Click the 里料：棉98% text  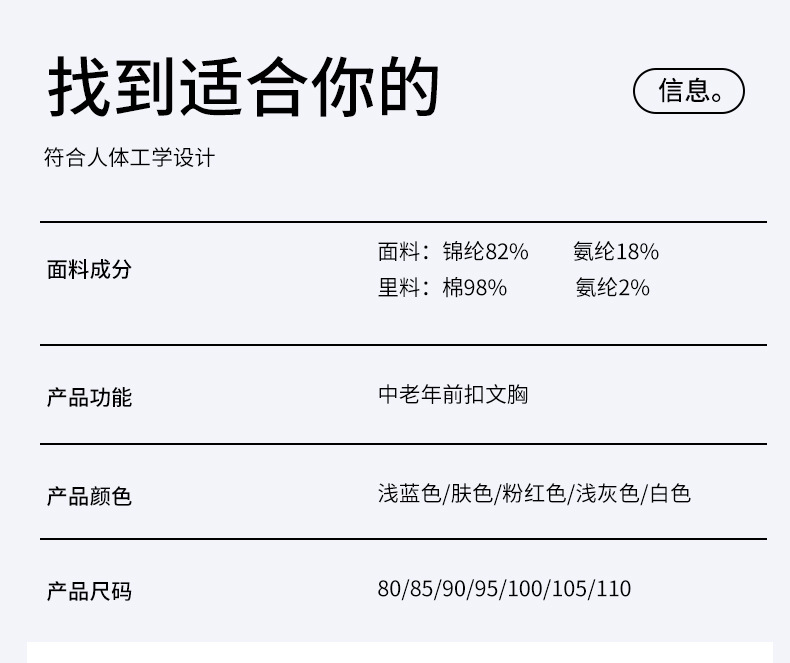click(x=442, y=288)
